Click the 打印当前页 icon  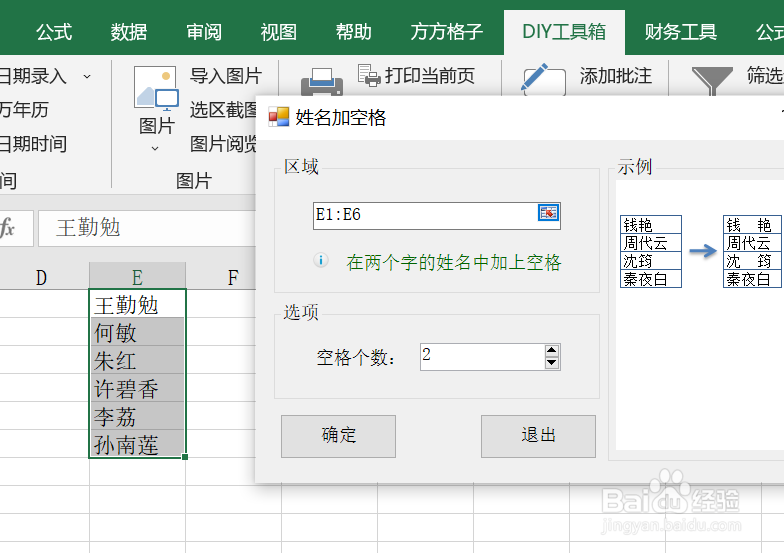(370, 75)
